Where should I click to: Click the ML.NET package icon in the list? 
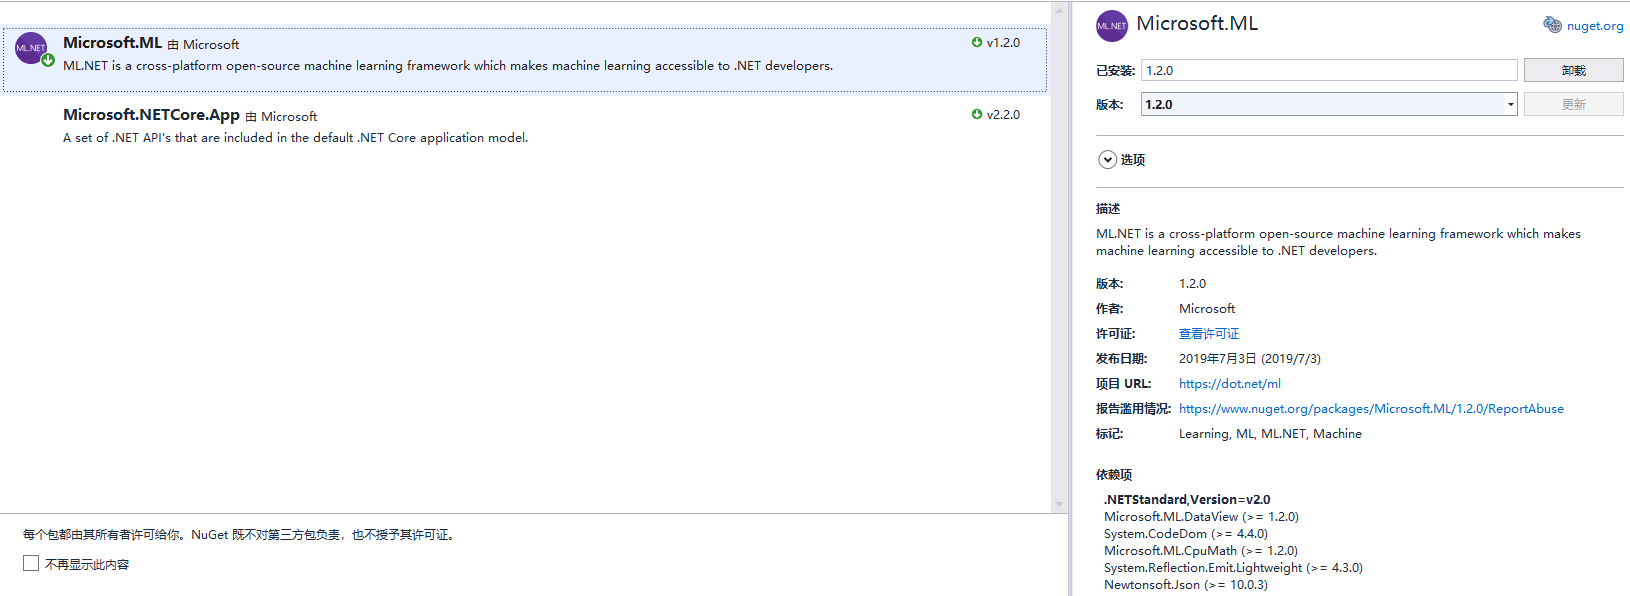pos(31,48)
